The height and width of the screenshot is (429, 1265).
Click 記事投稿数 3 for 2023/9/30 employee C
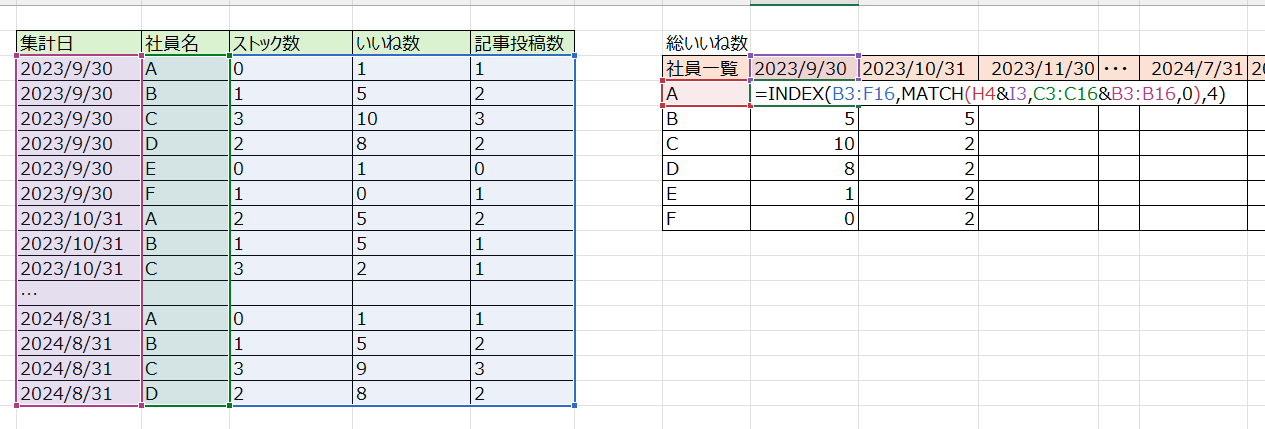523,119
